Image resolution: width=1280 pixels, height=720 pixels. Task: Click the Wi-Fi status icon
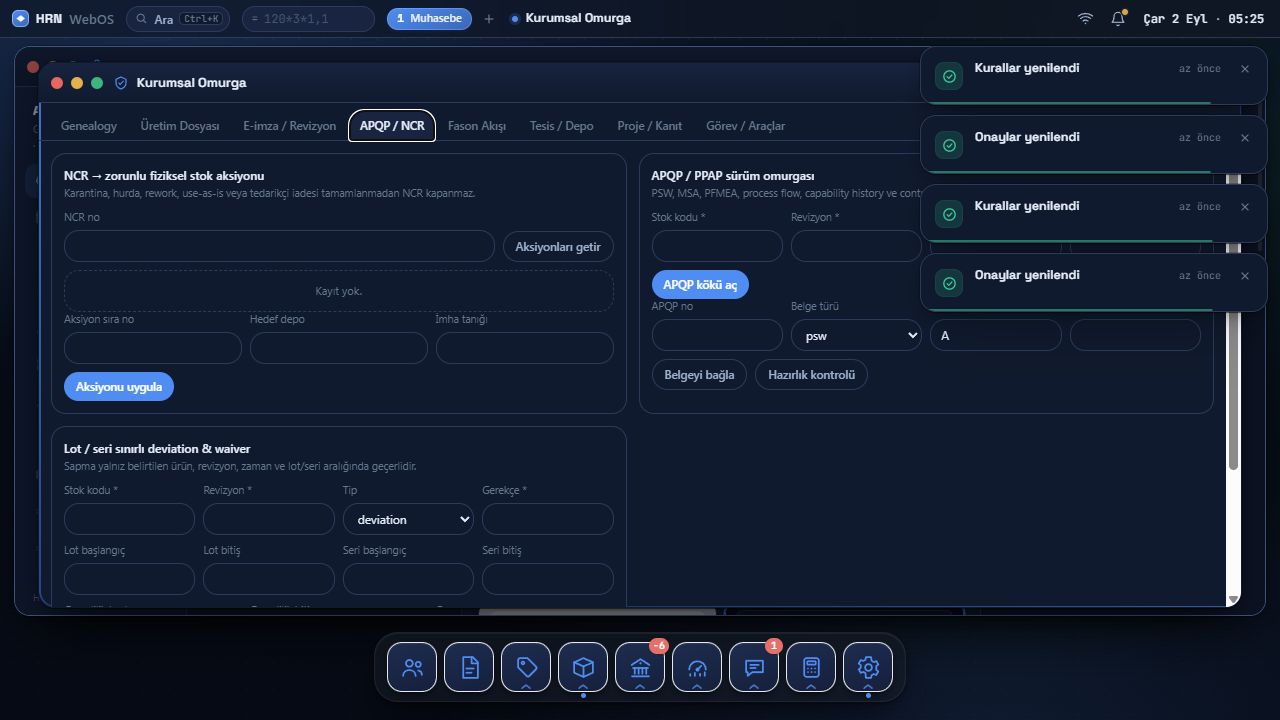[1085, 19]
